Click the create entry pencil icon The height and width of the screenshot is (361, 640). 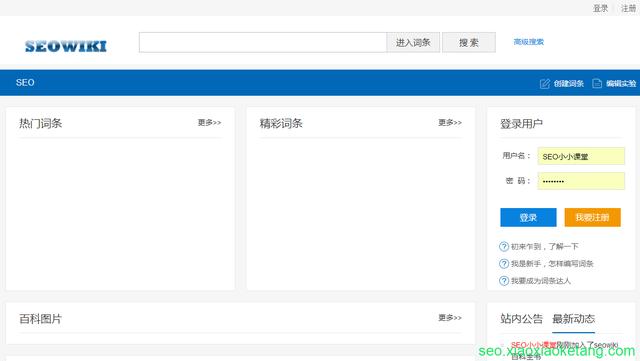click(544, 84)
